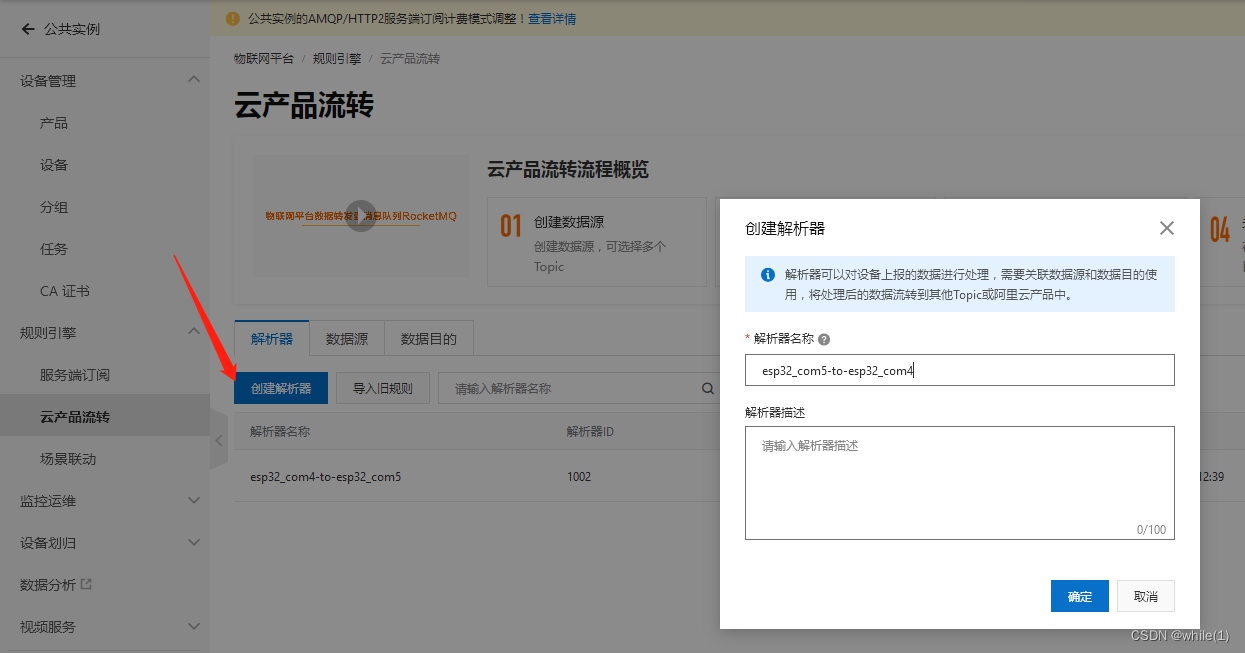Click the 导入旧规则 button
The width and height of the screenshot is (1245, 653).
tap(382, 387)
